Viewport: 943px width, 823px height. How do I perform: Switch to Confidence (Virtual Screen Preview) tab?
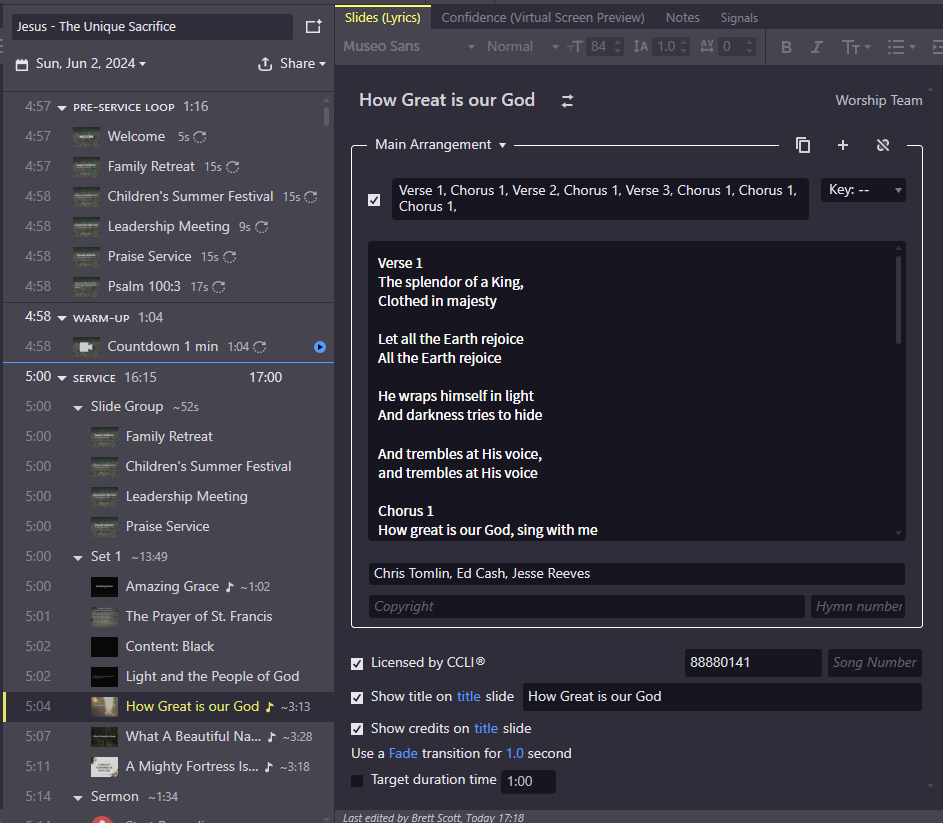[543, 17]
